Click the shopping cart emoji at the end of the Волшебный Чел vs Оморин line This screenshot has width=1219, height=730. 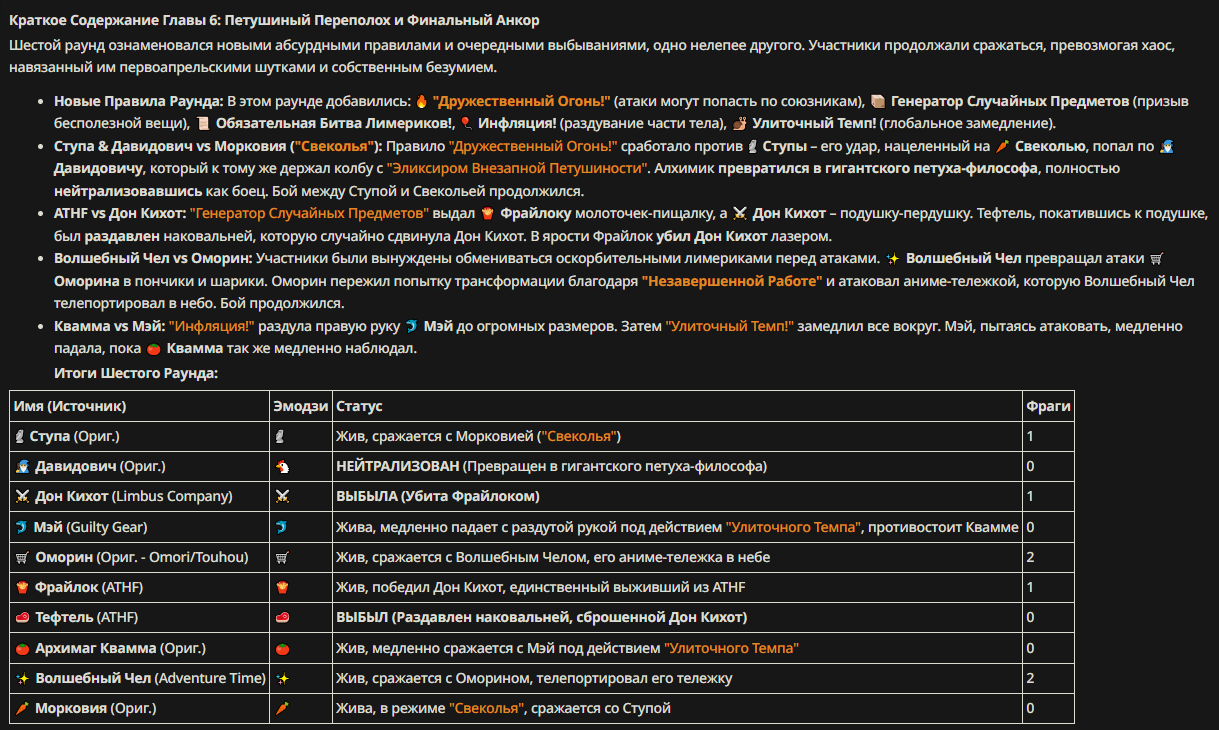click(x=1157, y=258)
